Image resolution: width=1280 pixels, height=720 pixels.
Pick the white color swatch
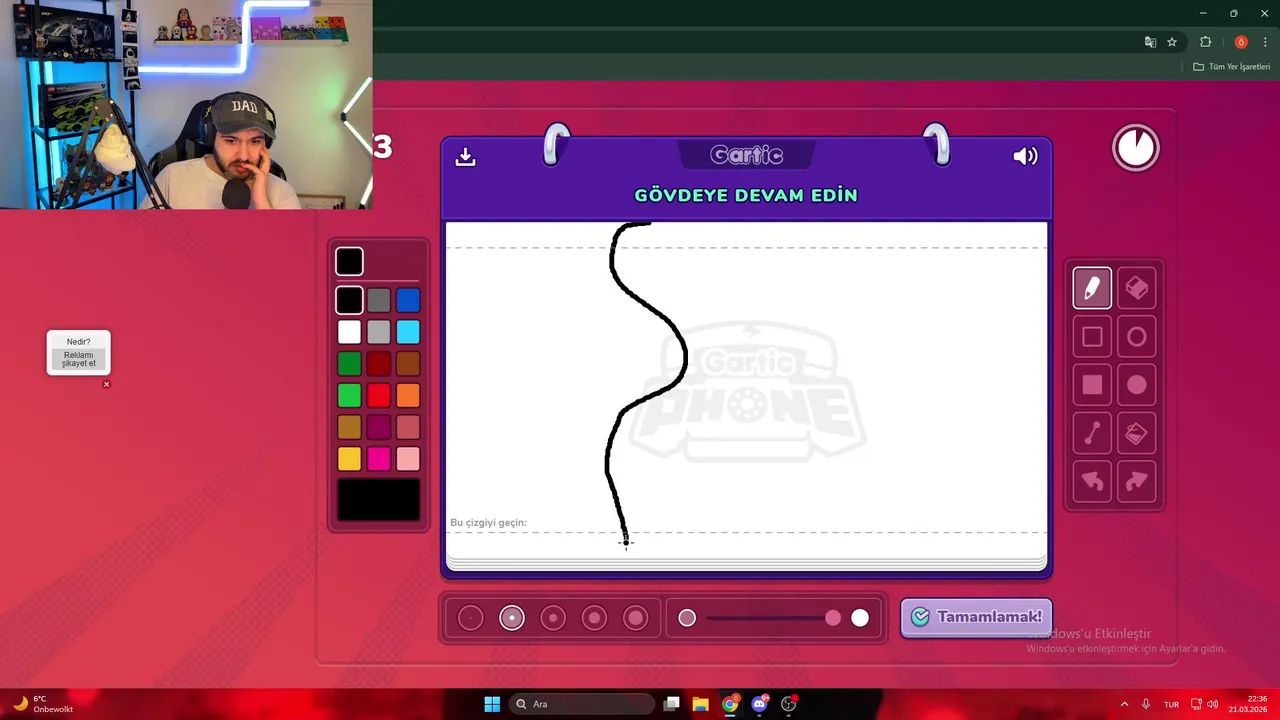pyautogui.click(x=349, y=332)
